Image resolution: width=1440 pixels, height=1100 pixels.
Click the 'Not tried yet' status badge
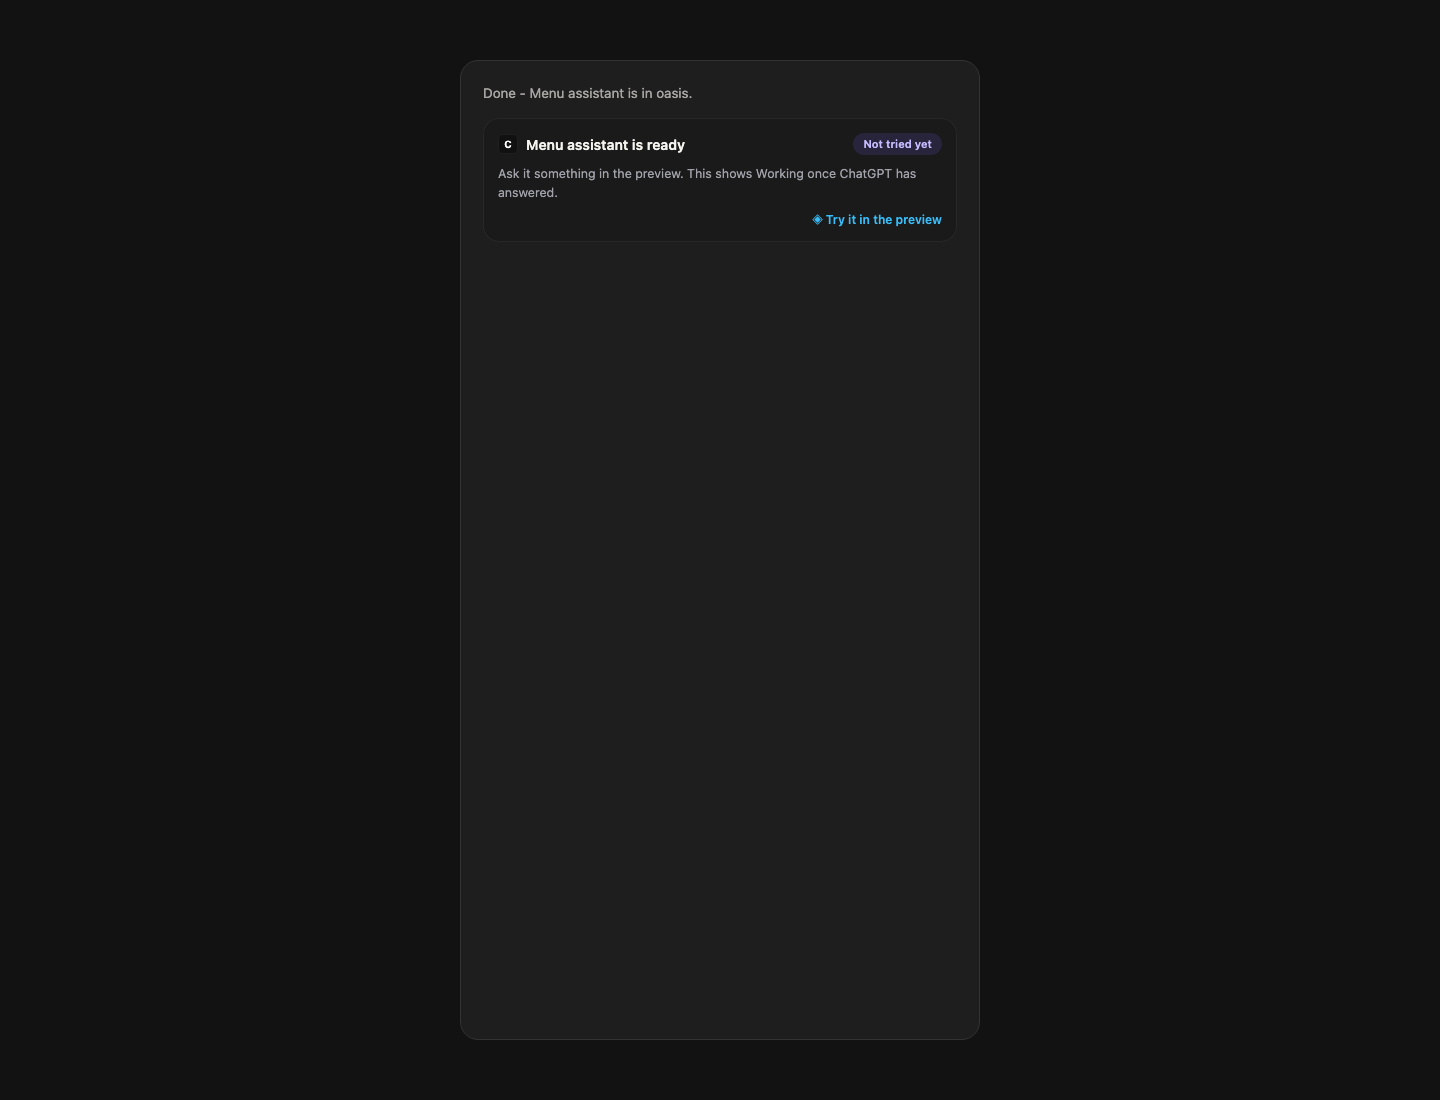[x=897, y=144]
